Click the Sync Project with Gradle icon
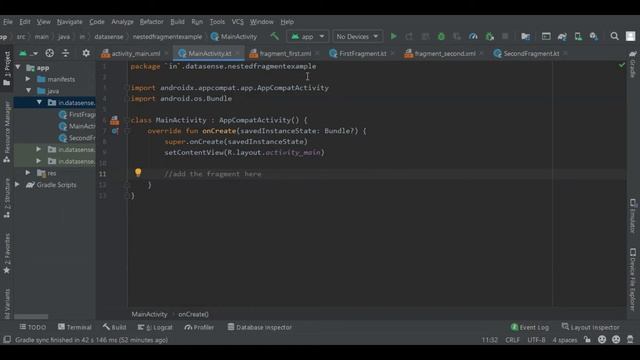 (x=562, y=36)
